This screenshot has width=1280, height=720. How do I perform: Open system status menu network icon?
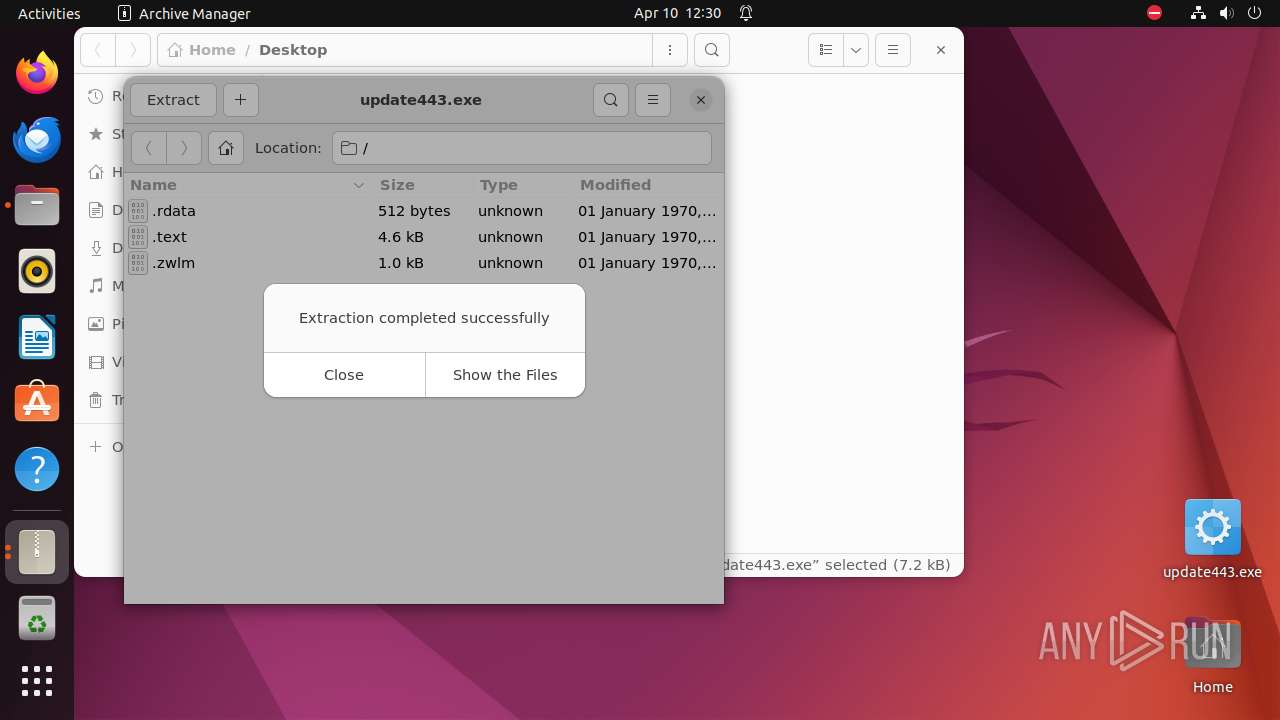tap(1198, 13)
